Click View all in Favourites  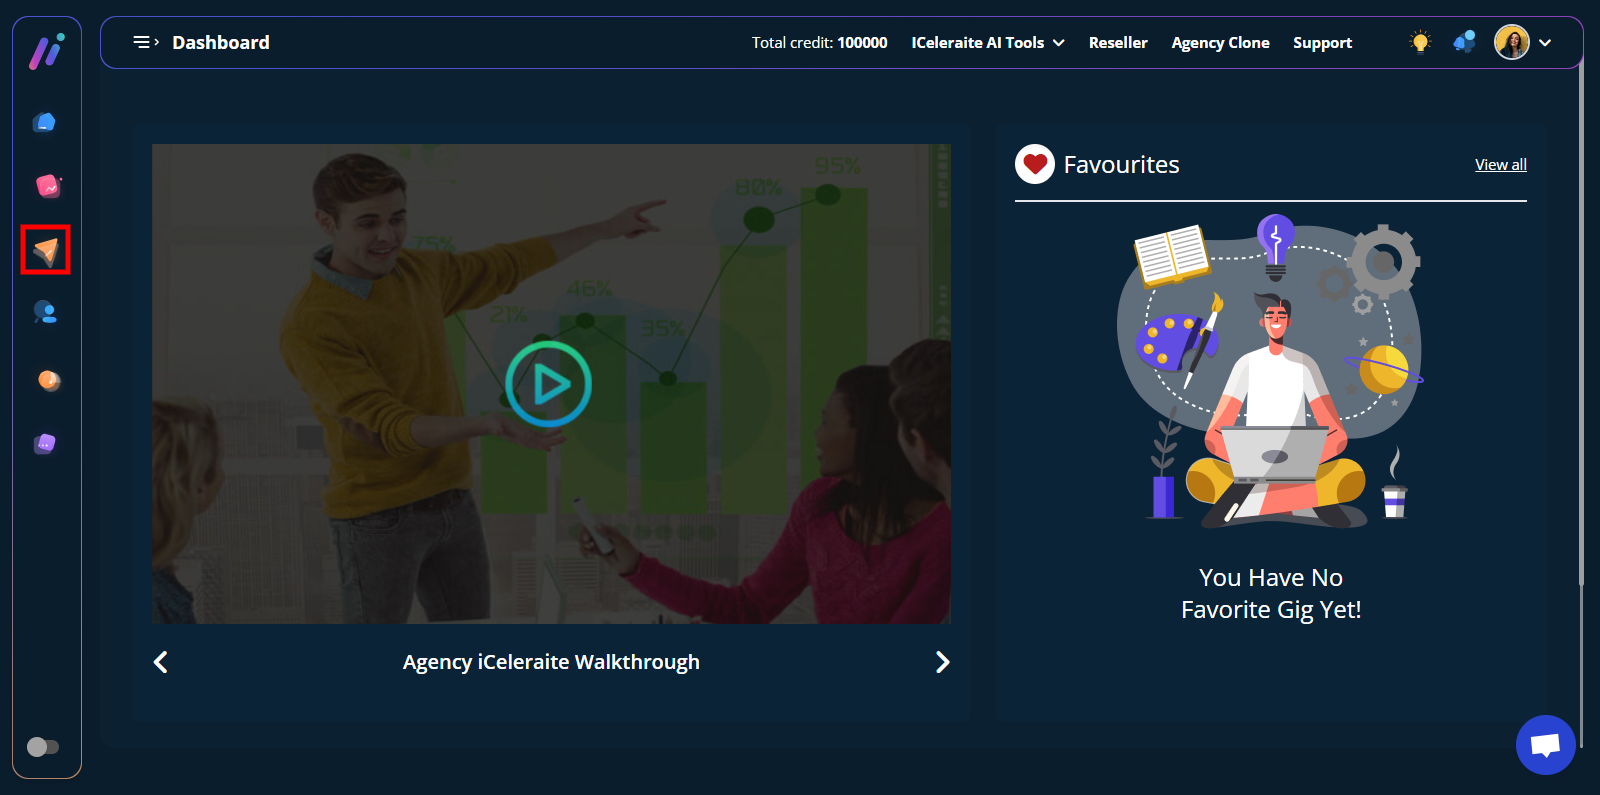[1500, 165]
